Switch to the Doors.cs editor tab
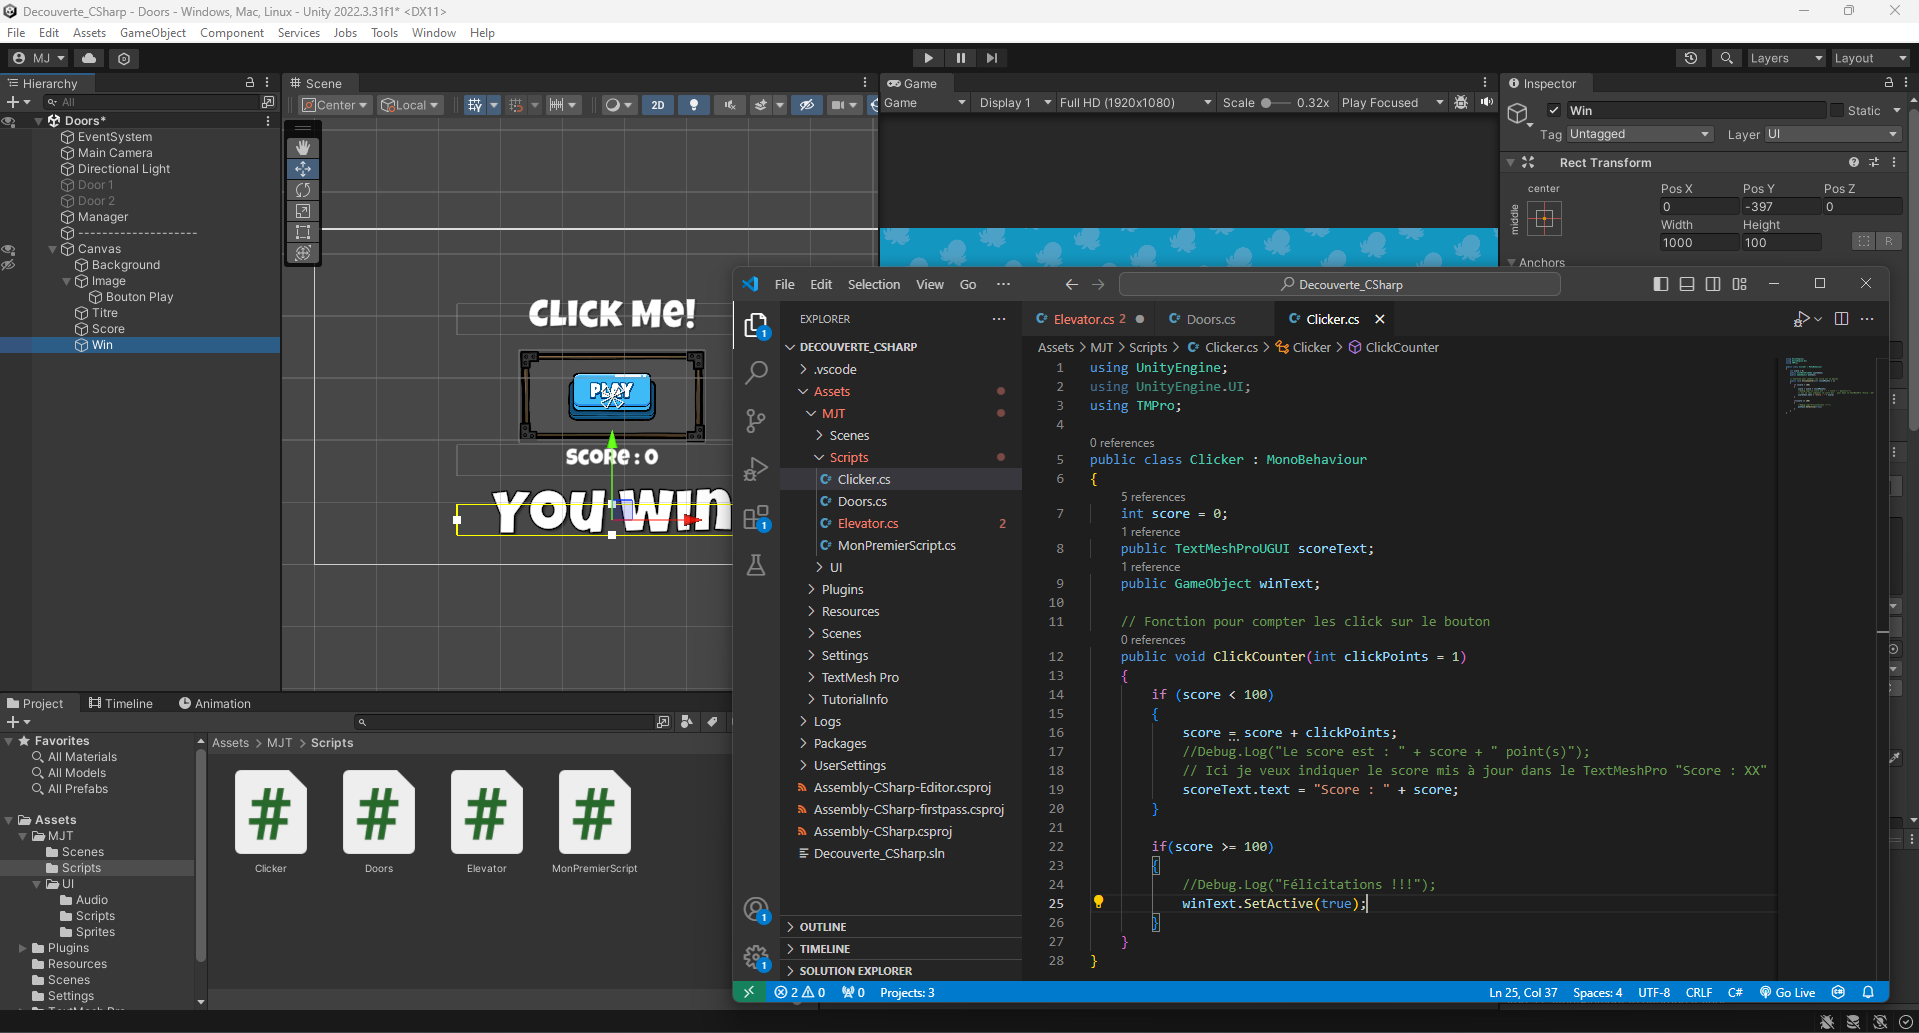This screenshot has width=1919, height=1033. coord(1210,319)
